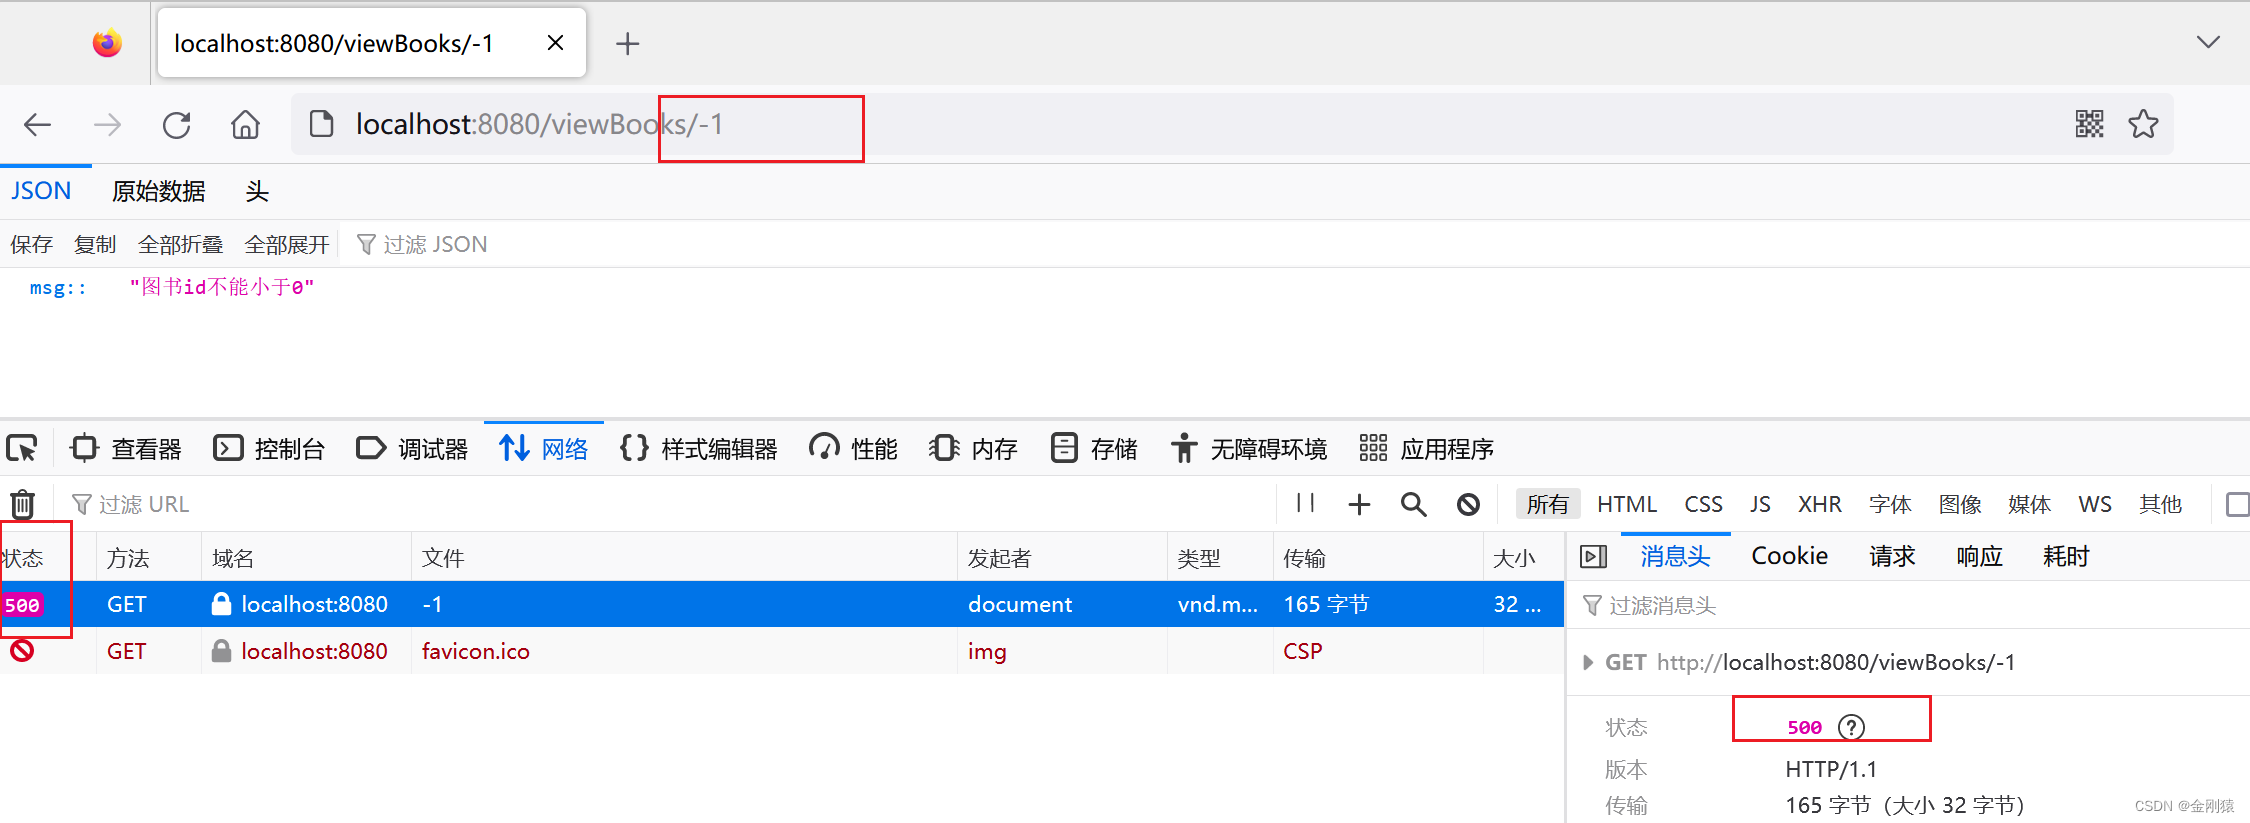Image resolution: width=2250 pixels, height=823 pixels.
Task: Select the 其他 filter
Action: 2161,504
